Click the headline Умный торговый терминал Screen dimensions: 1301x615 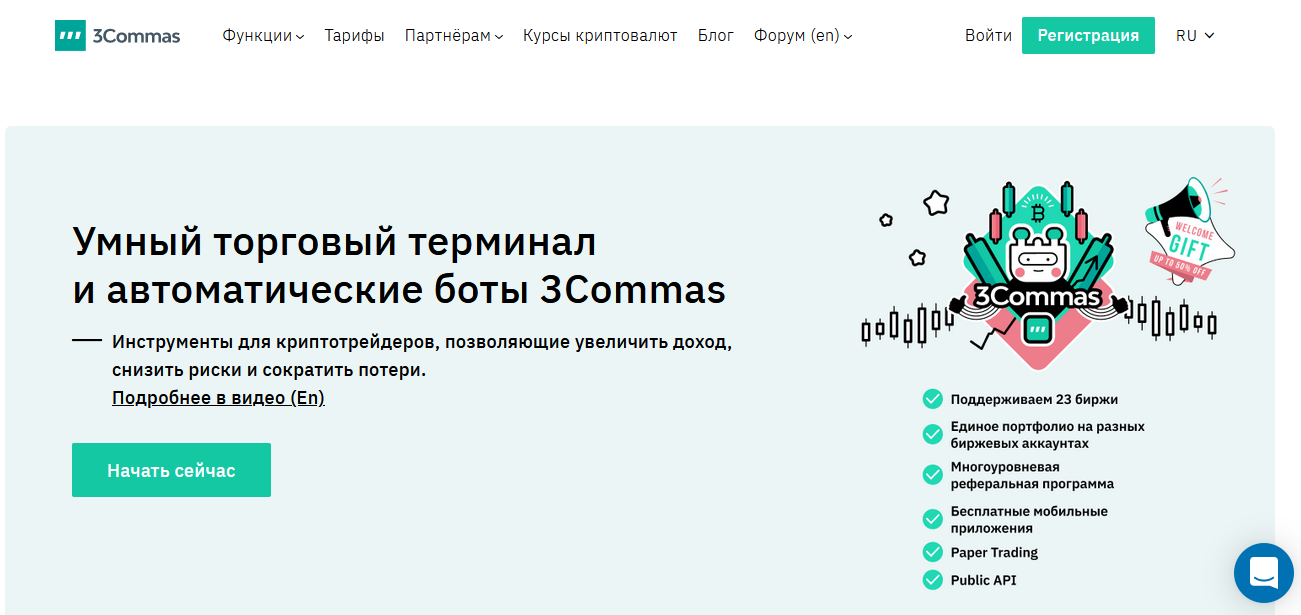334,241
